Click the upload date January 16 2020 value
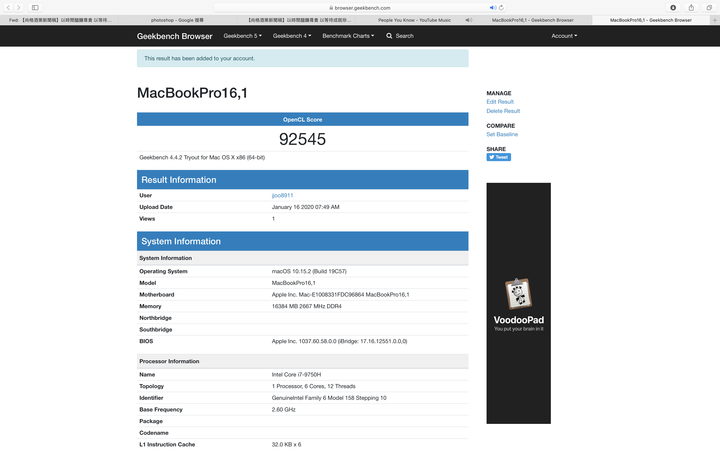The height and width of the screenshot is (450, 720). 305,207
